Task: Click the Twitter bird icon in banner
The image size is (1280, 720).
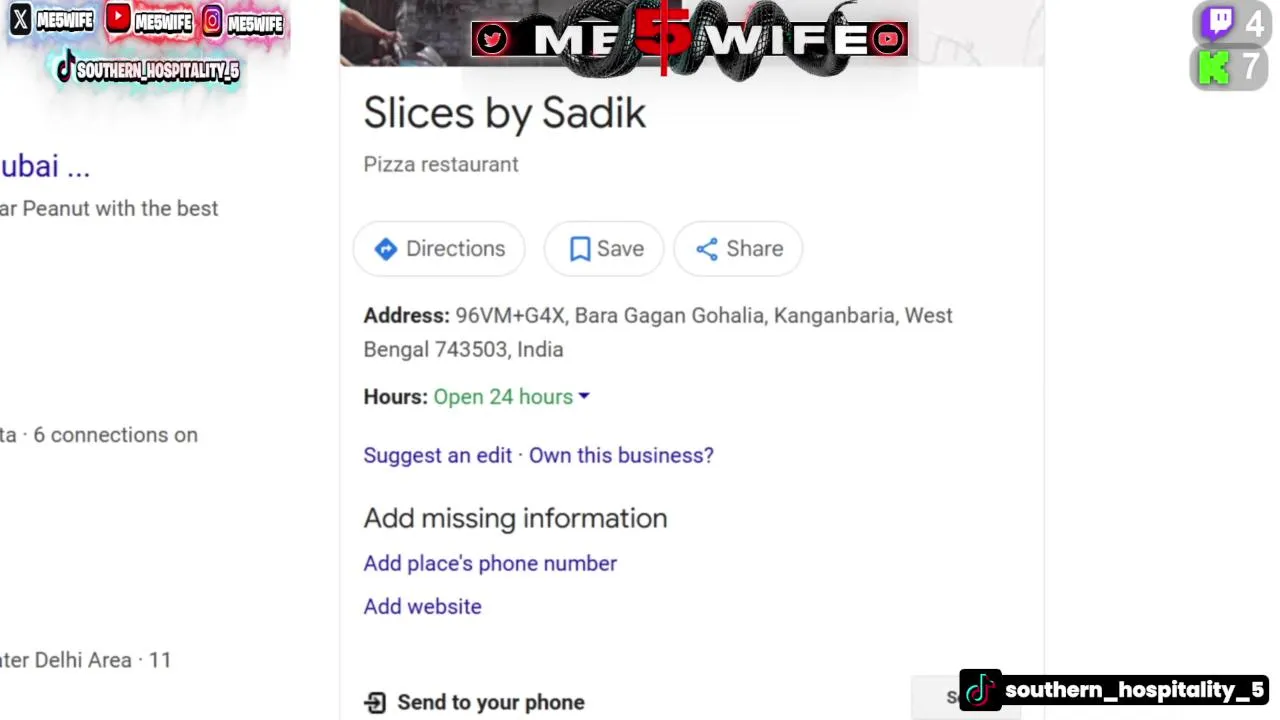Action: tap(491, 39)
